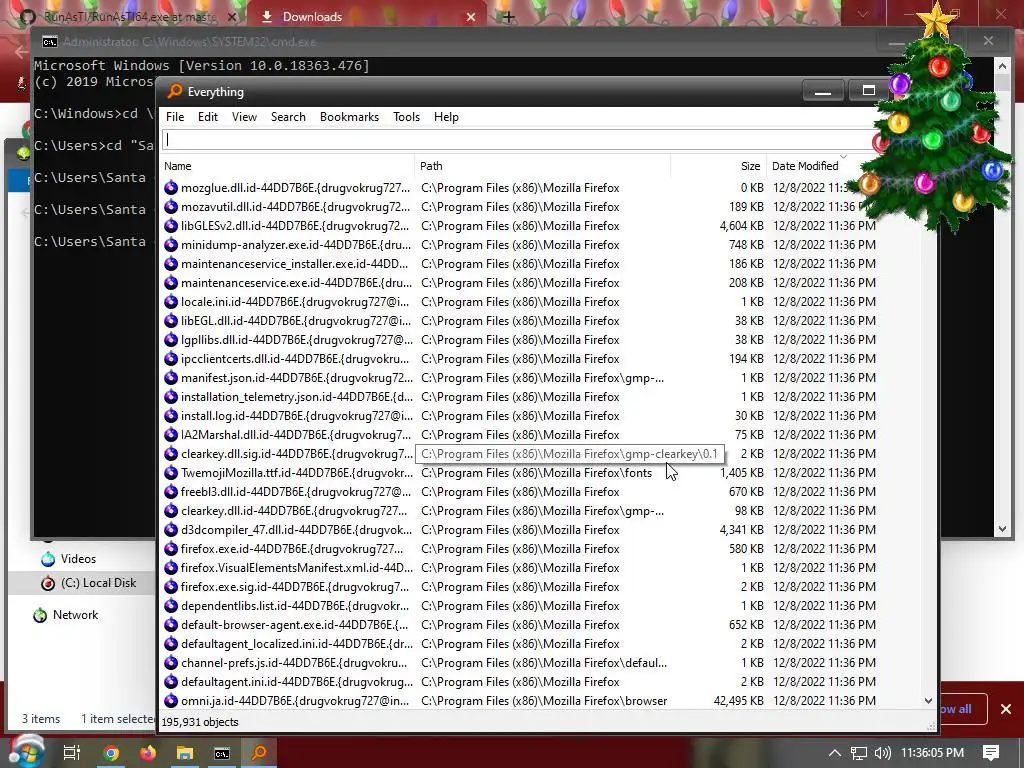The height and width of the screenshot is (768, 1024).
Task: Open Google Chrome from the taskbar
Action: point(111,753)
